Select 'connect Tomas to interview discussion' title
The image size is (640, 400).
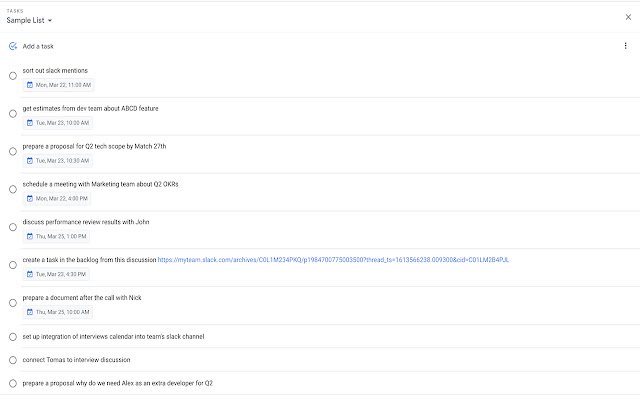pos(76,360)
